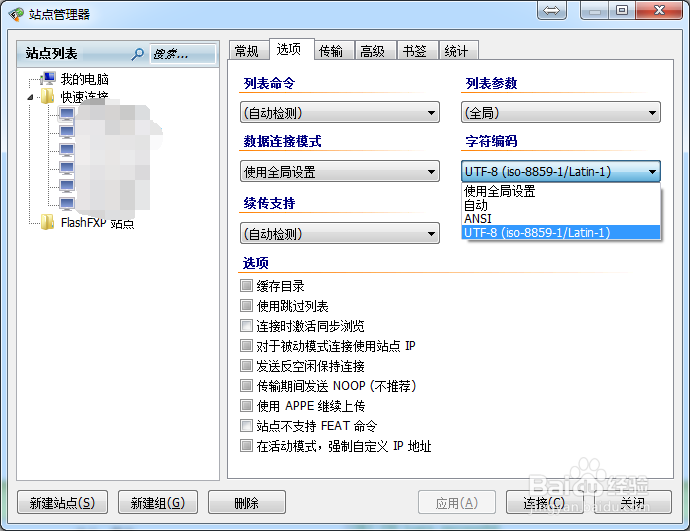Viewport: 690px width, 531px height.
Task: Click the double-arrow expand button in title bar
Action: click(x=551, y=11)
